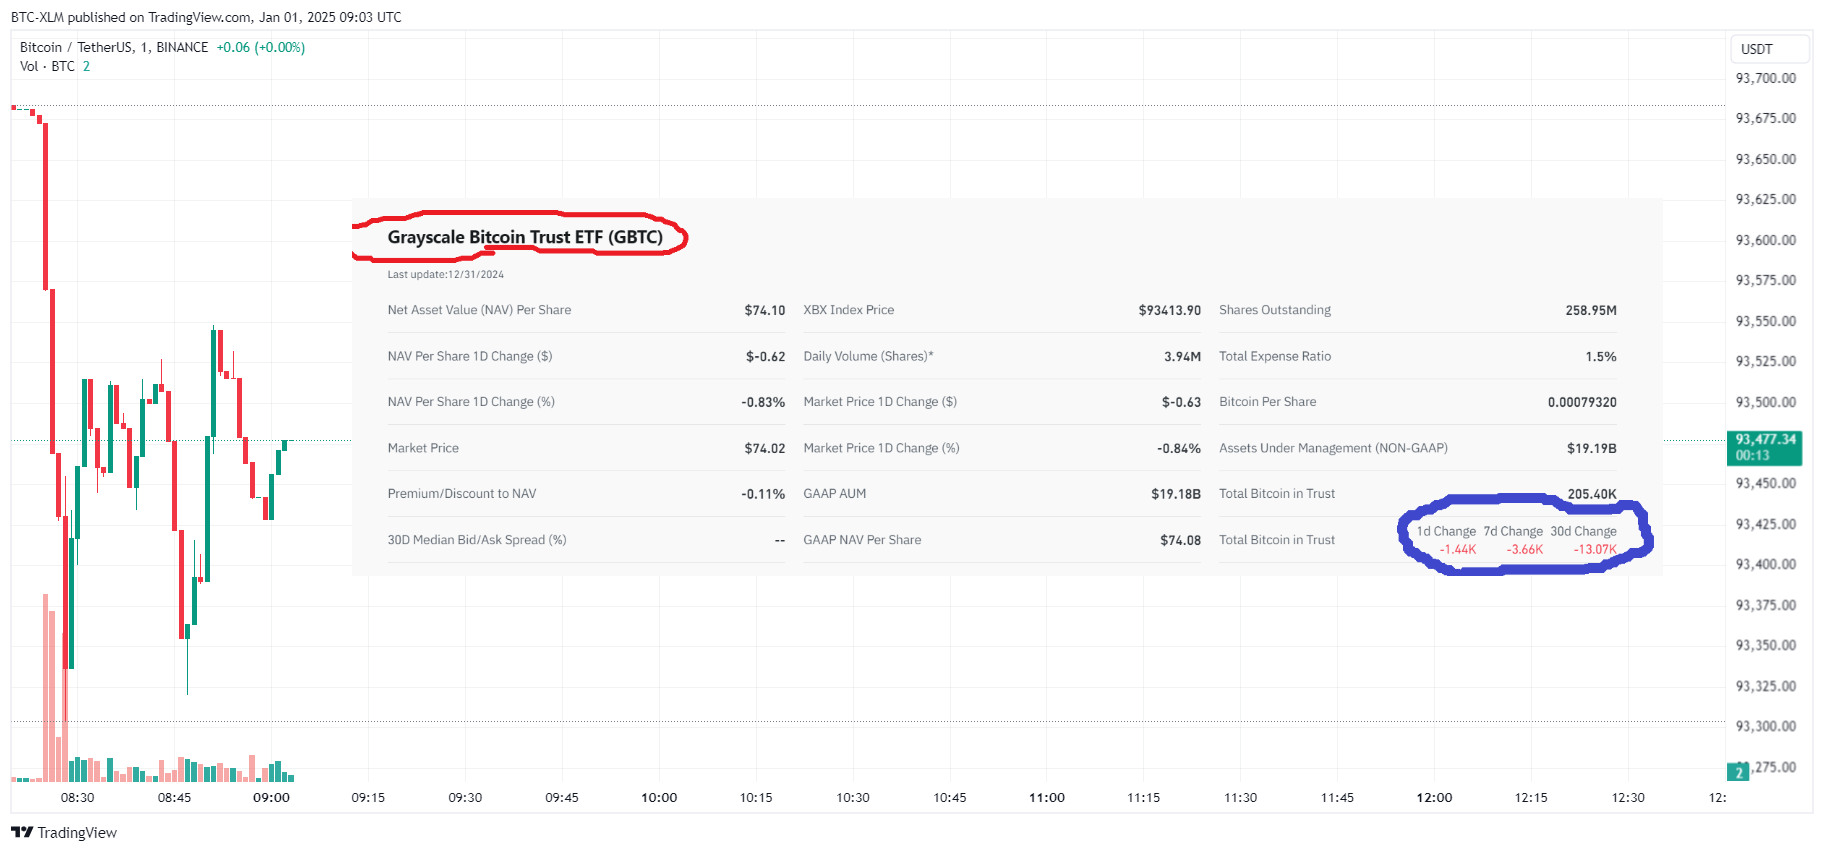
Task: Click the 93,500.00 price axis label
Action: point(1765,402)
